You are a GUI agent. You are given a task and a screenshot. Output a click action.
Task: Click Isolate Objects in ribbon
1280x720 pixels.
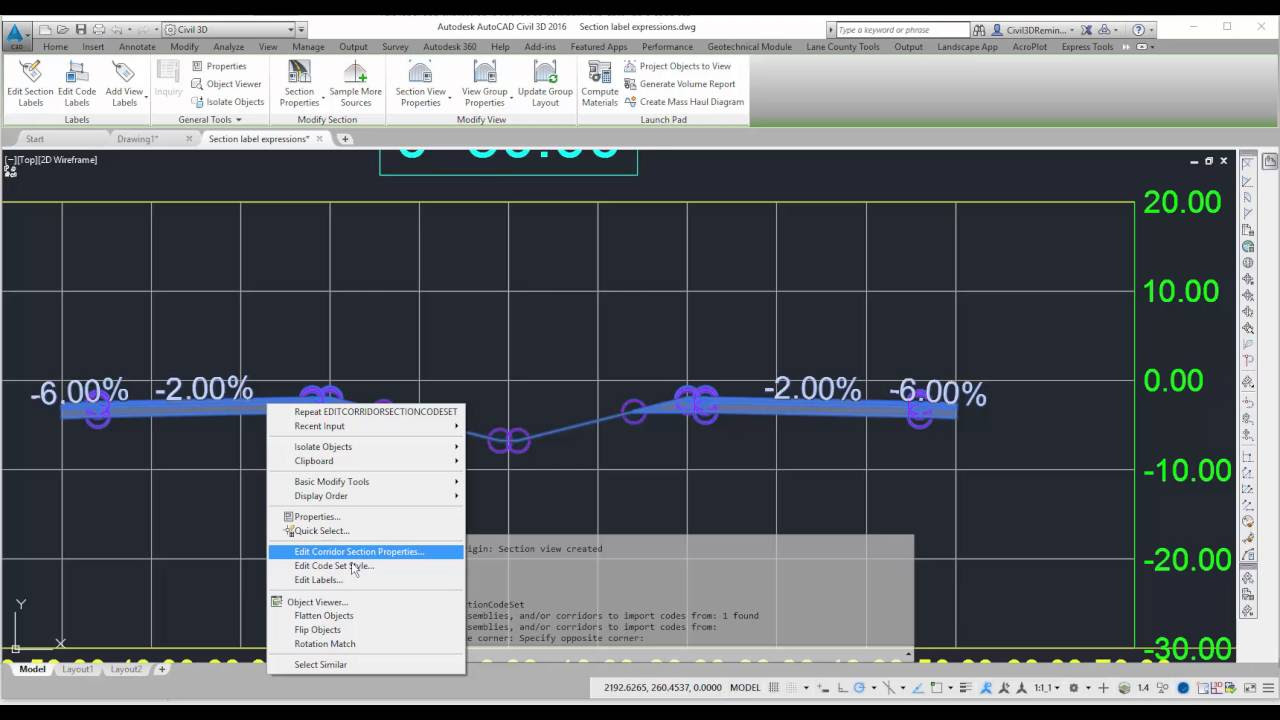point(227,102)
